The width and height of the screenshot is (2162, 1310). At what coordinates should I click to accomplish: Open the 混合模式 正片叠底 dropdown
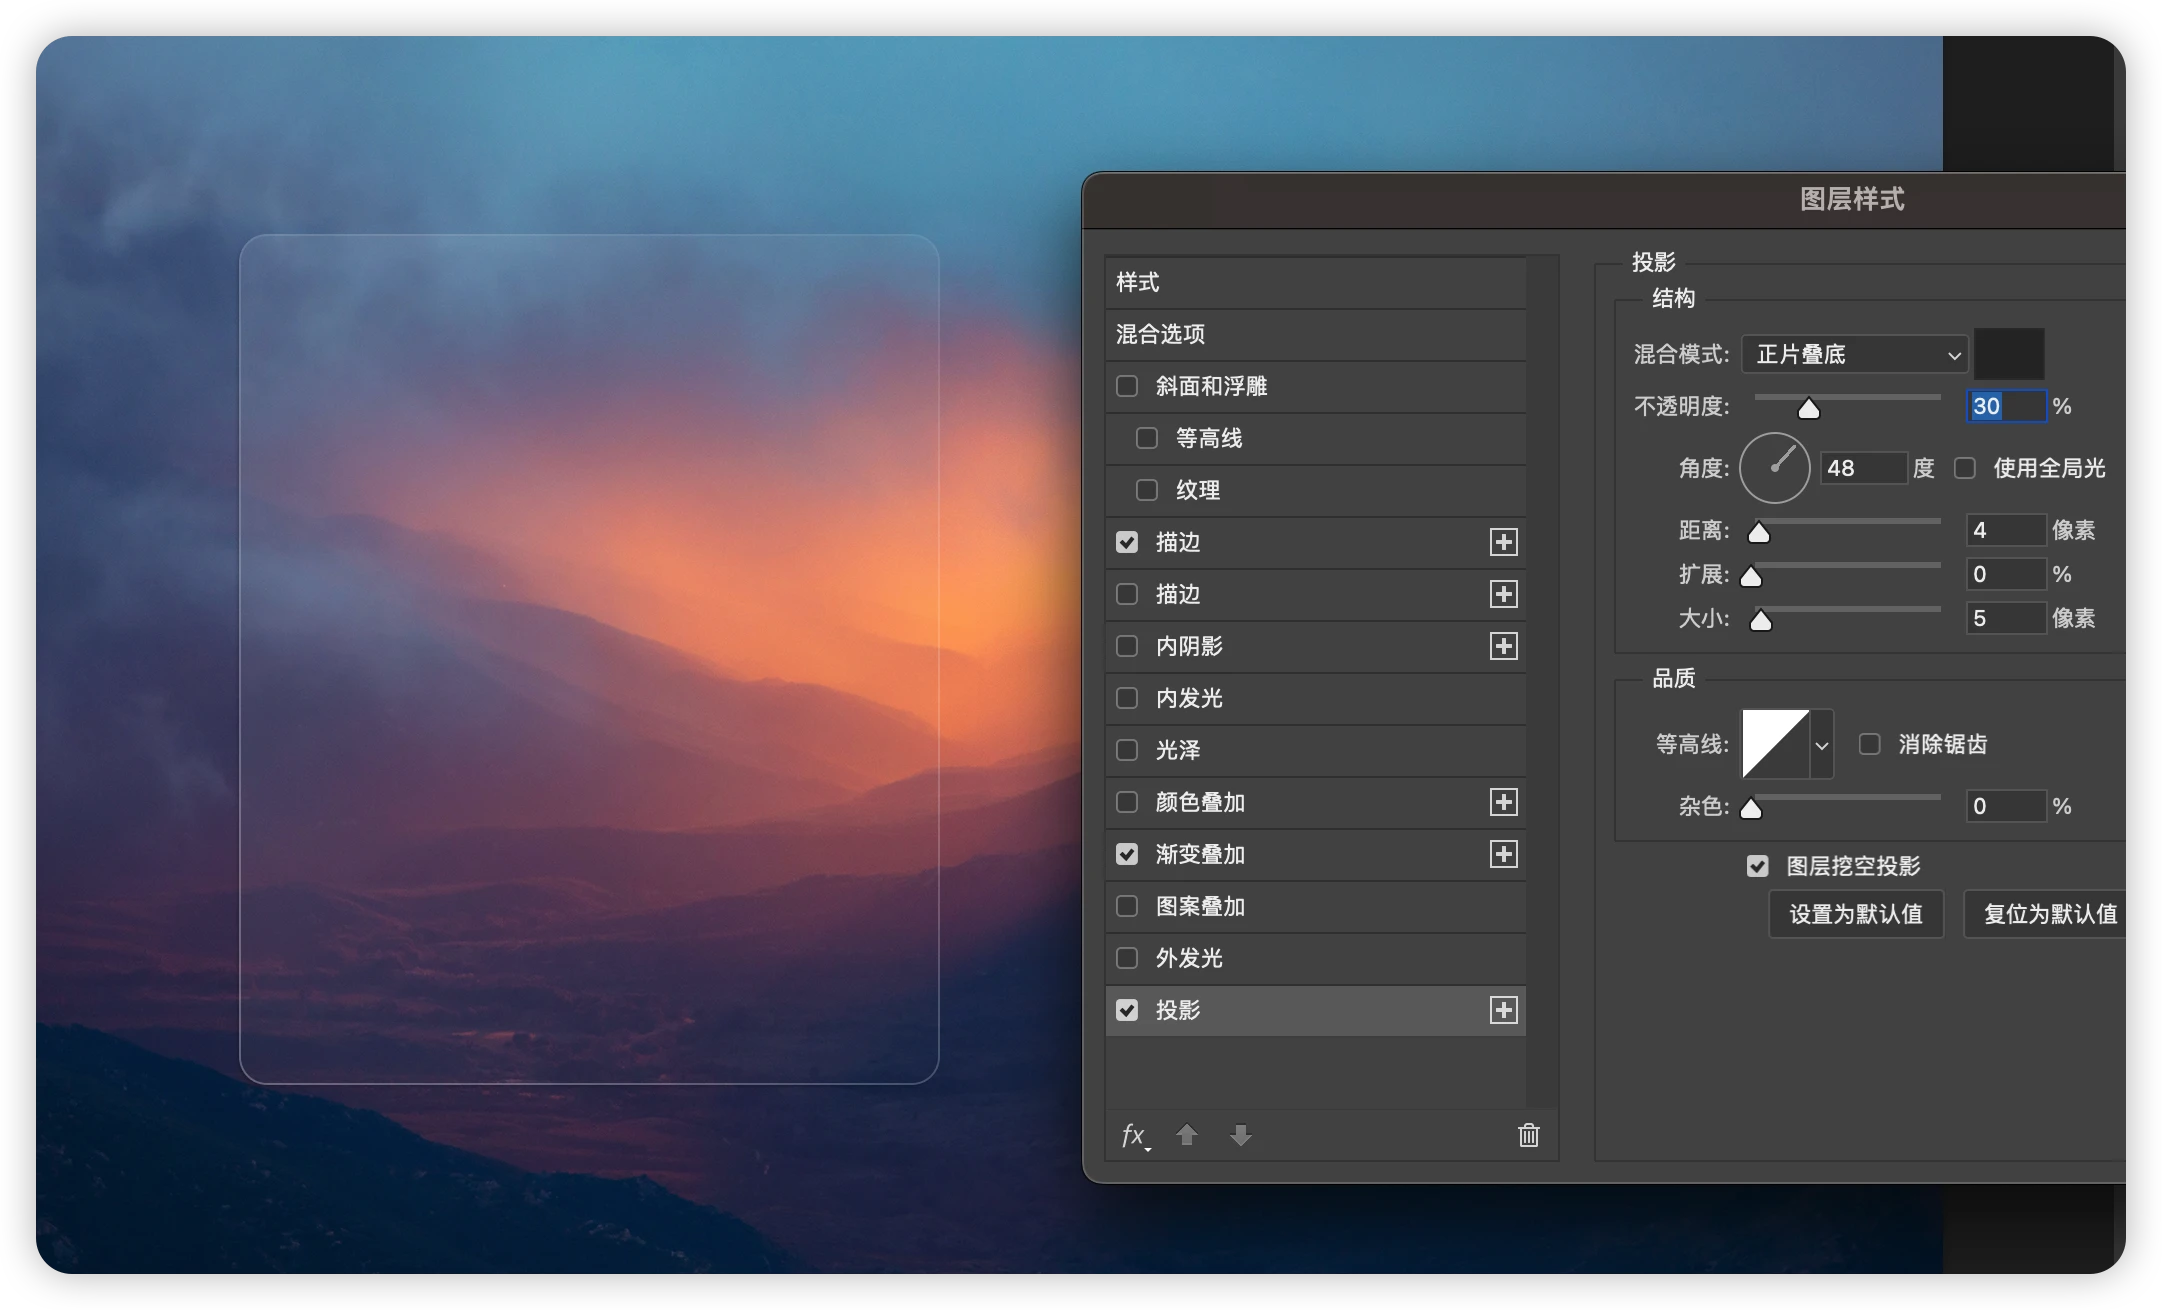click(x=1855, y=354)
